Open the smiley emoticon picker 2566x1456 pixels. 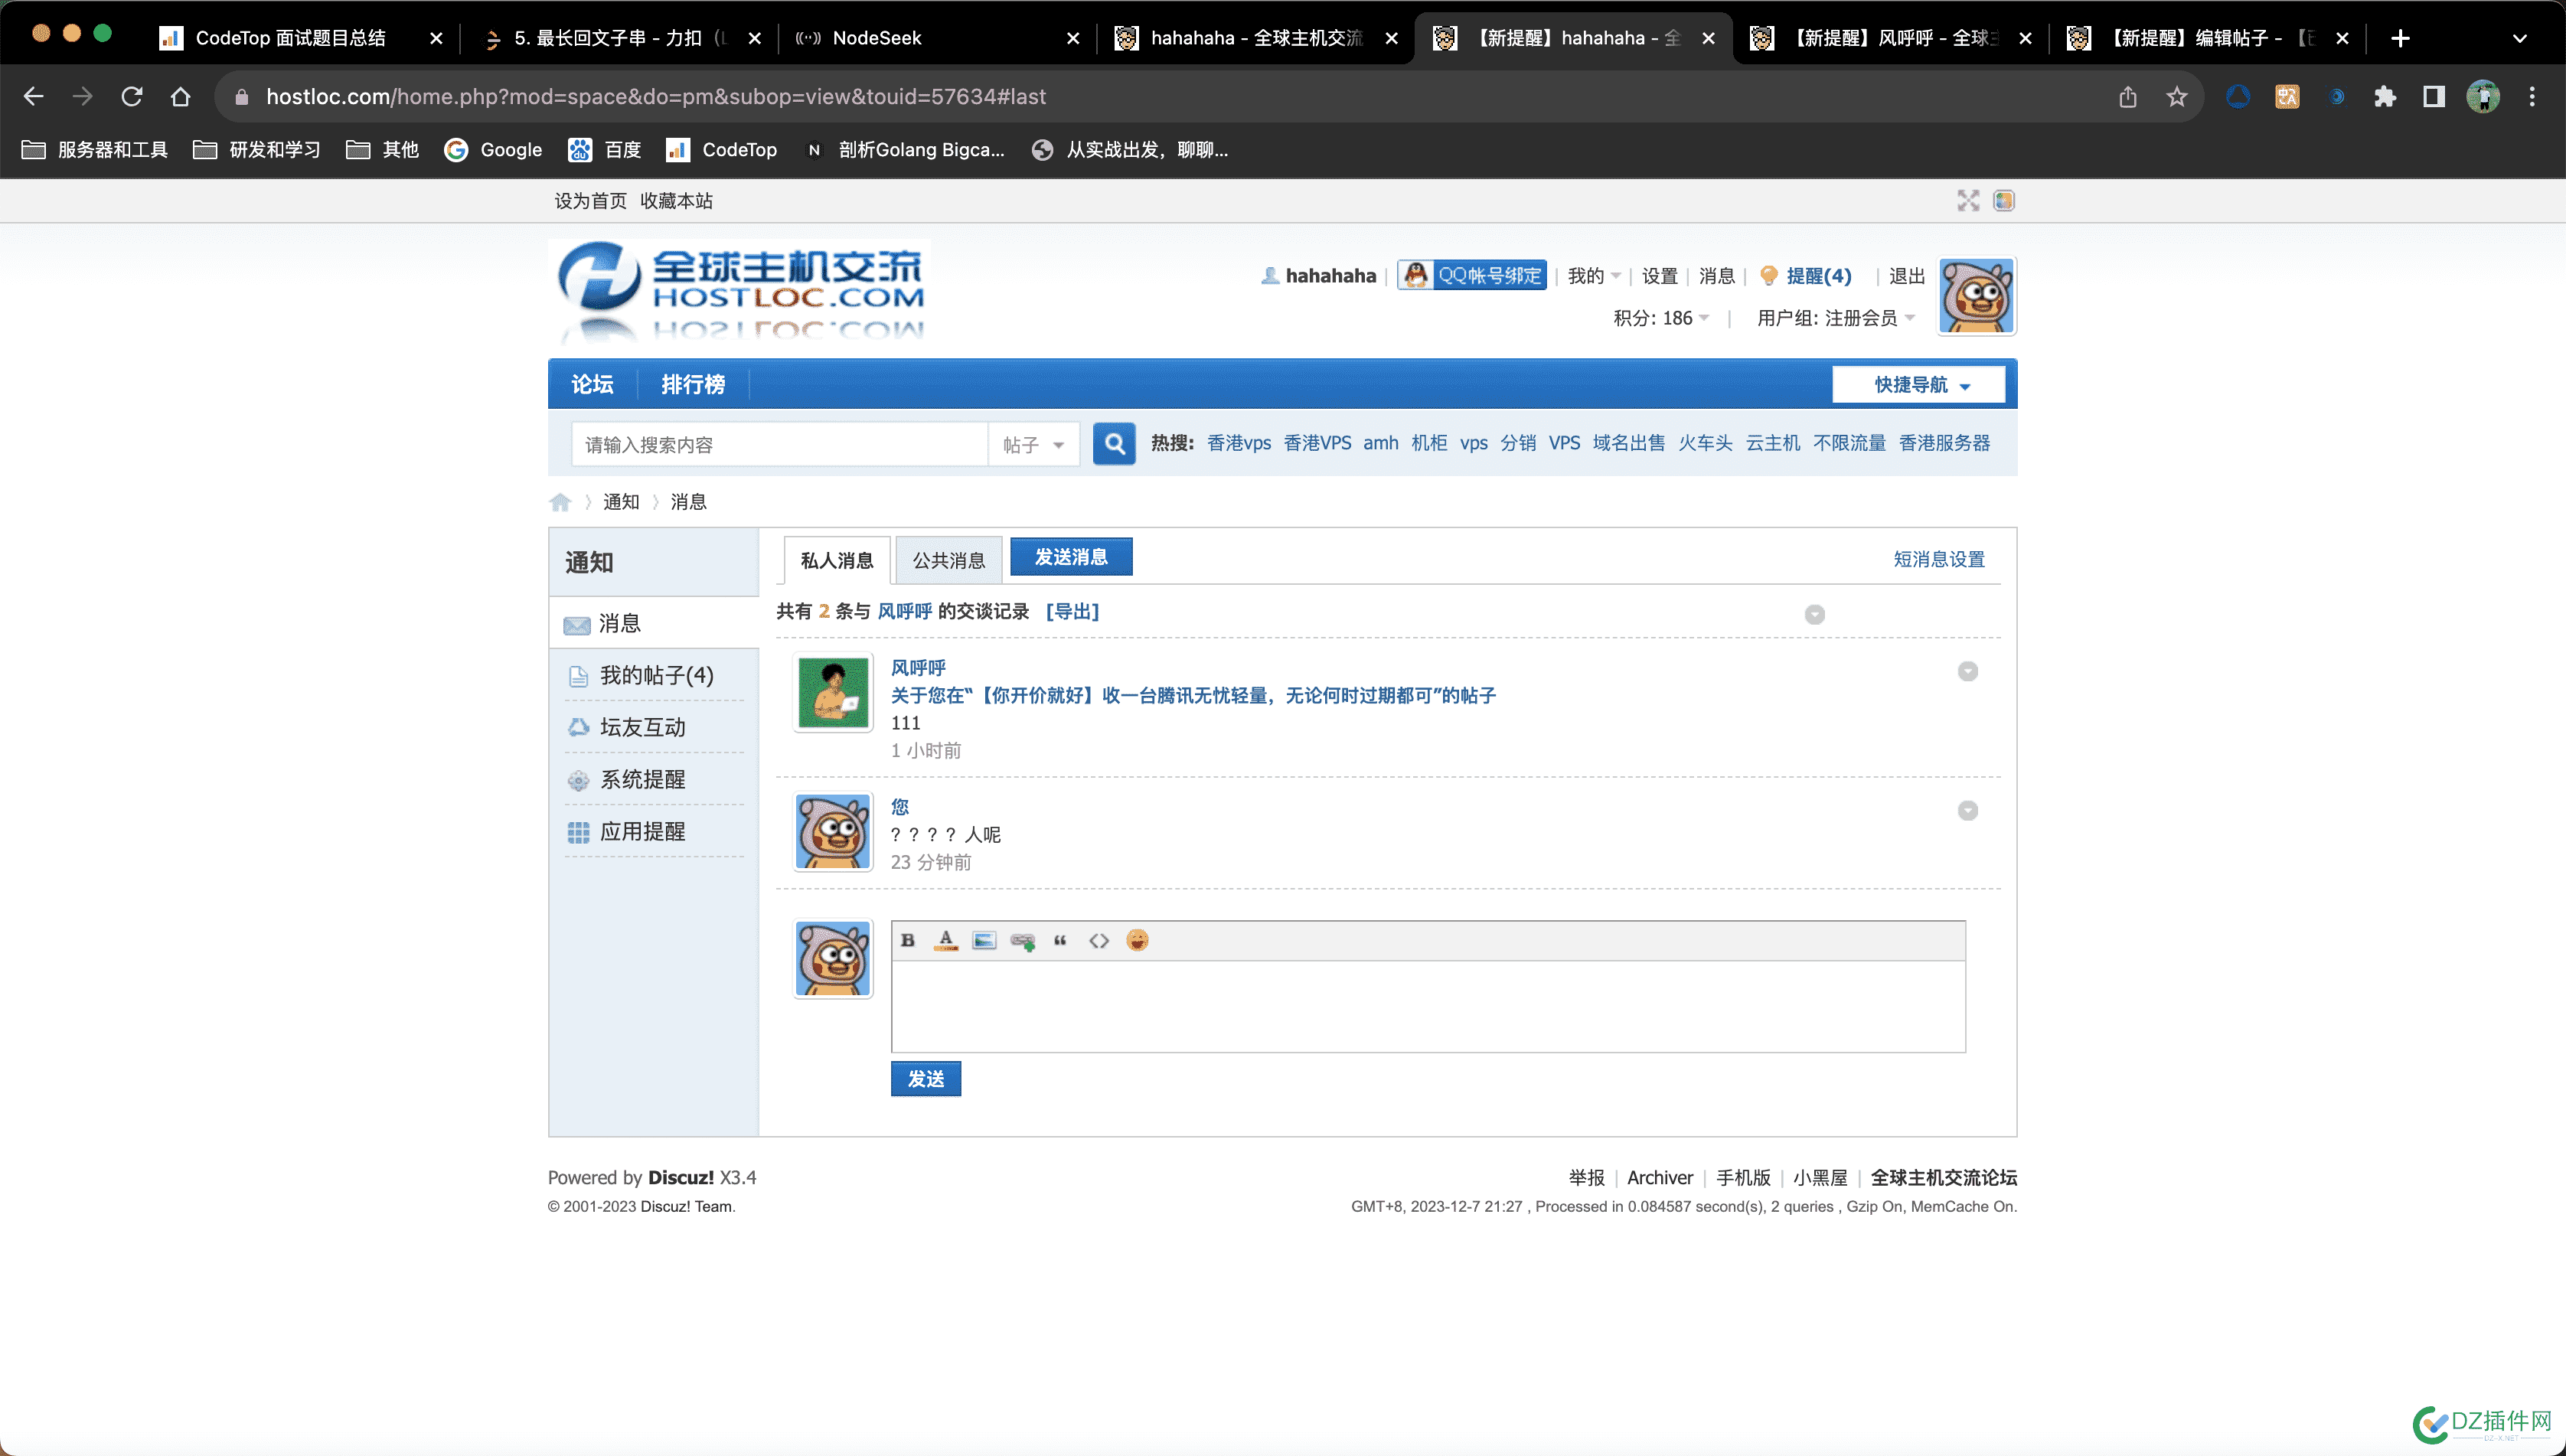(1137, 940)
